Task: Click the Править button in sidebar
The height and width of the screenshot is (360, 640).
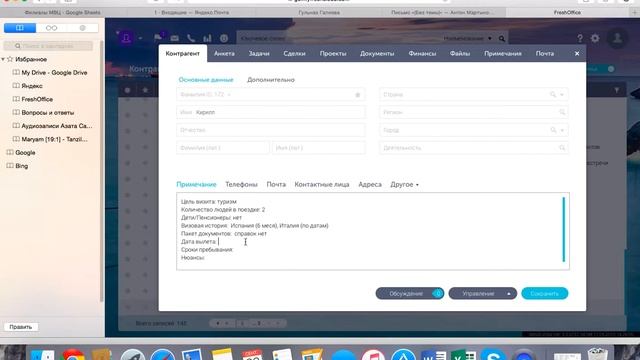Action: [21, 327]
